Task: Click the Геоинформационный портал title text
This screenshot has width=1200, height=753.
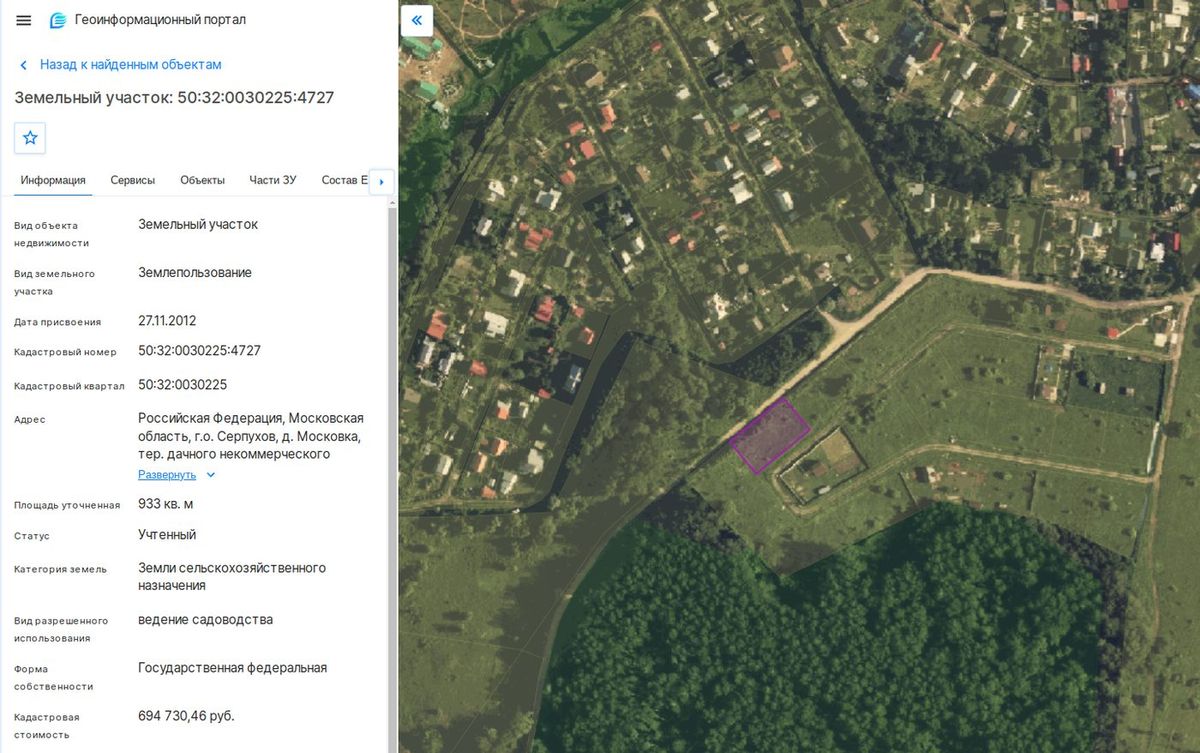Action: pyautogui.click(x=160, y=20)
